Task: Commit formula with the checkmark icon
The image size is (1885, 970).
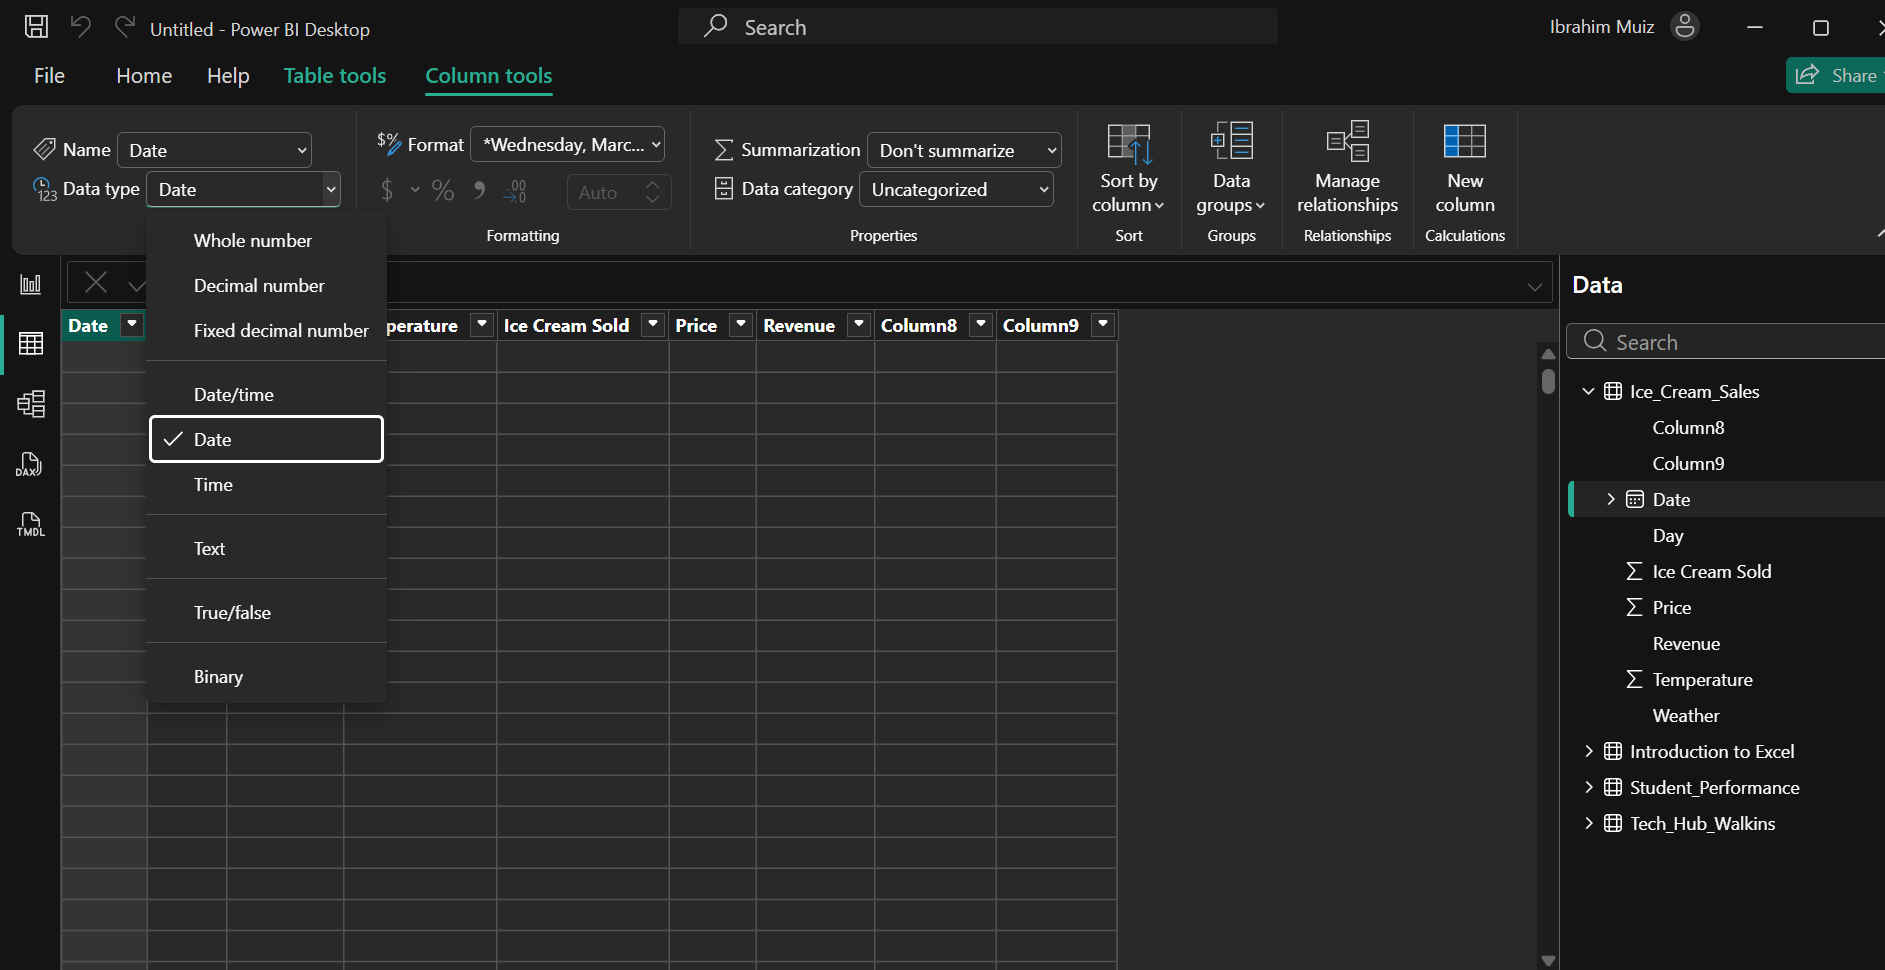Action: [137, 285]
